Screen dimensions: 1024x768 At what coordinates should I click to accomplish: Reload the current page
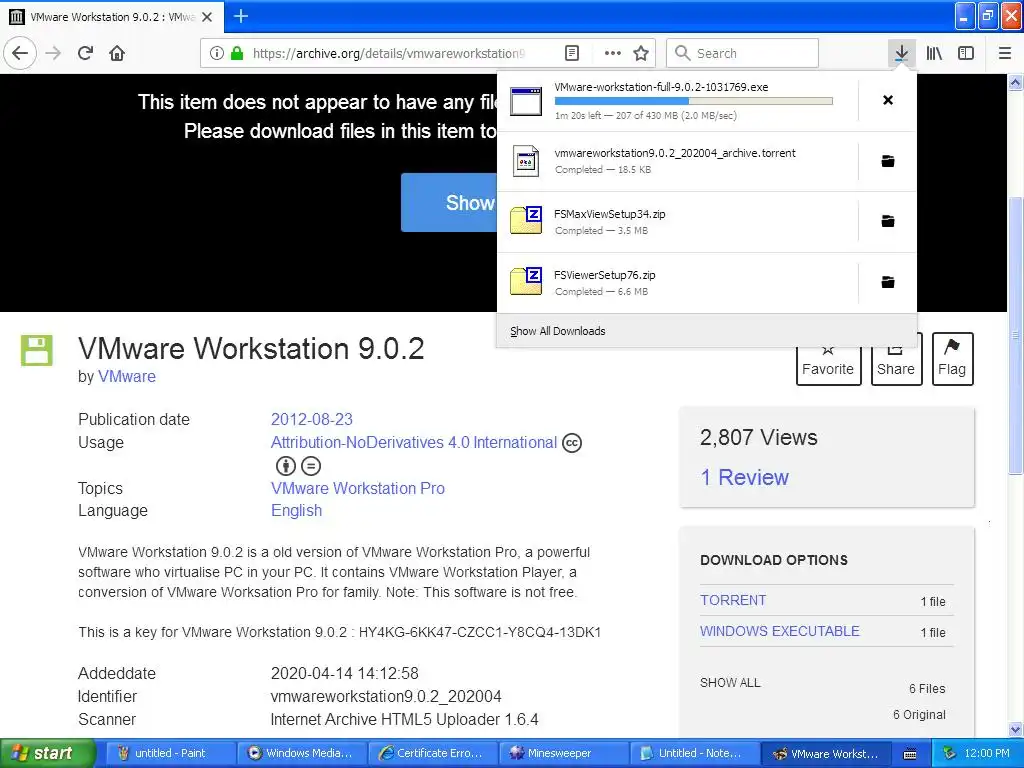pos(85,53)
